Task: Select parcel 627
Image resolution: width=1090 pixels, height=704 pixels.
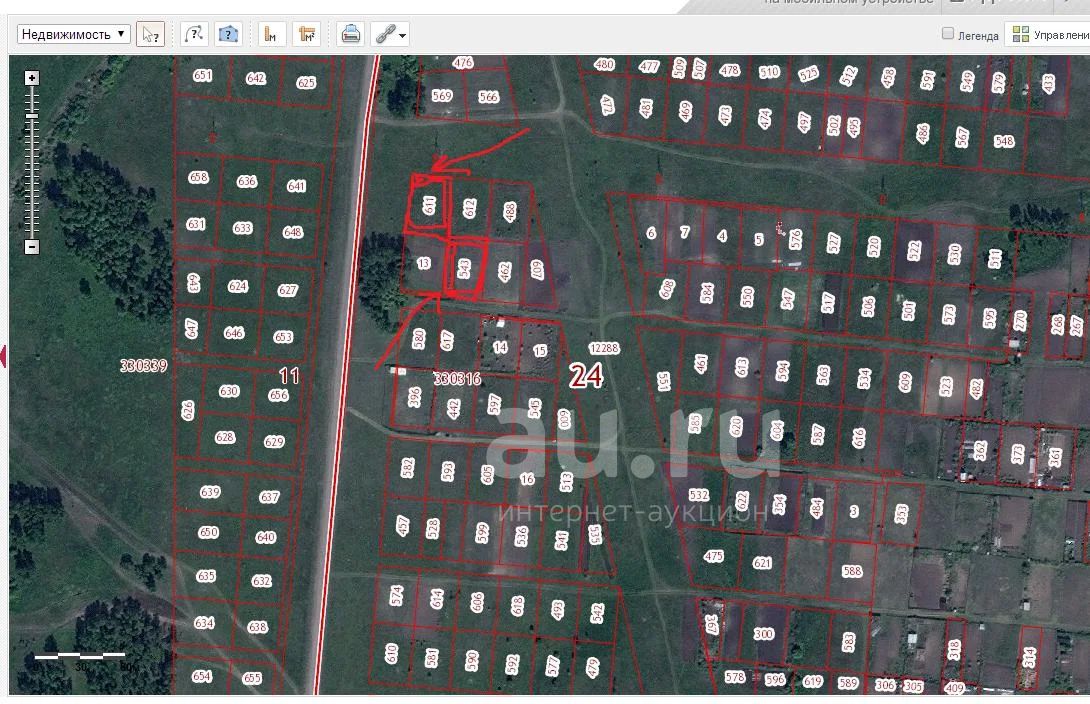Action: (287, 290)
